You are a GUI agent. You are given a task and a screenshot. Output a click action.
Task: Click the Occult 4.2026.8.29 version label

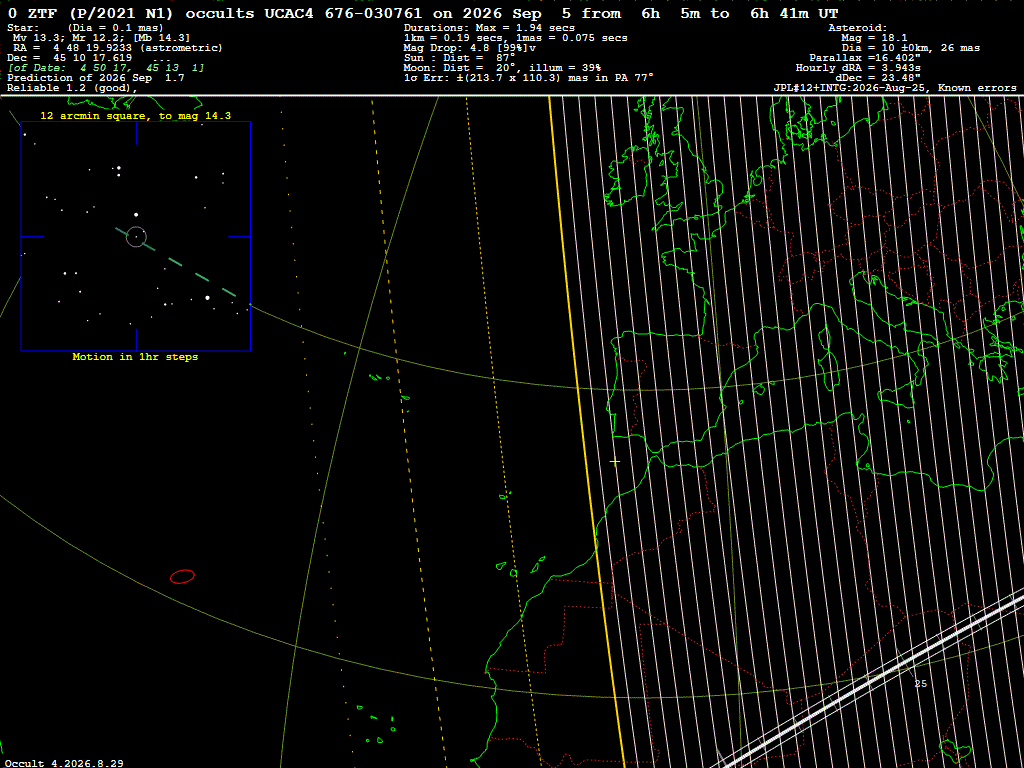pos(64,763)
